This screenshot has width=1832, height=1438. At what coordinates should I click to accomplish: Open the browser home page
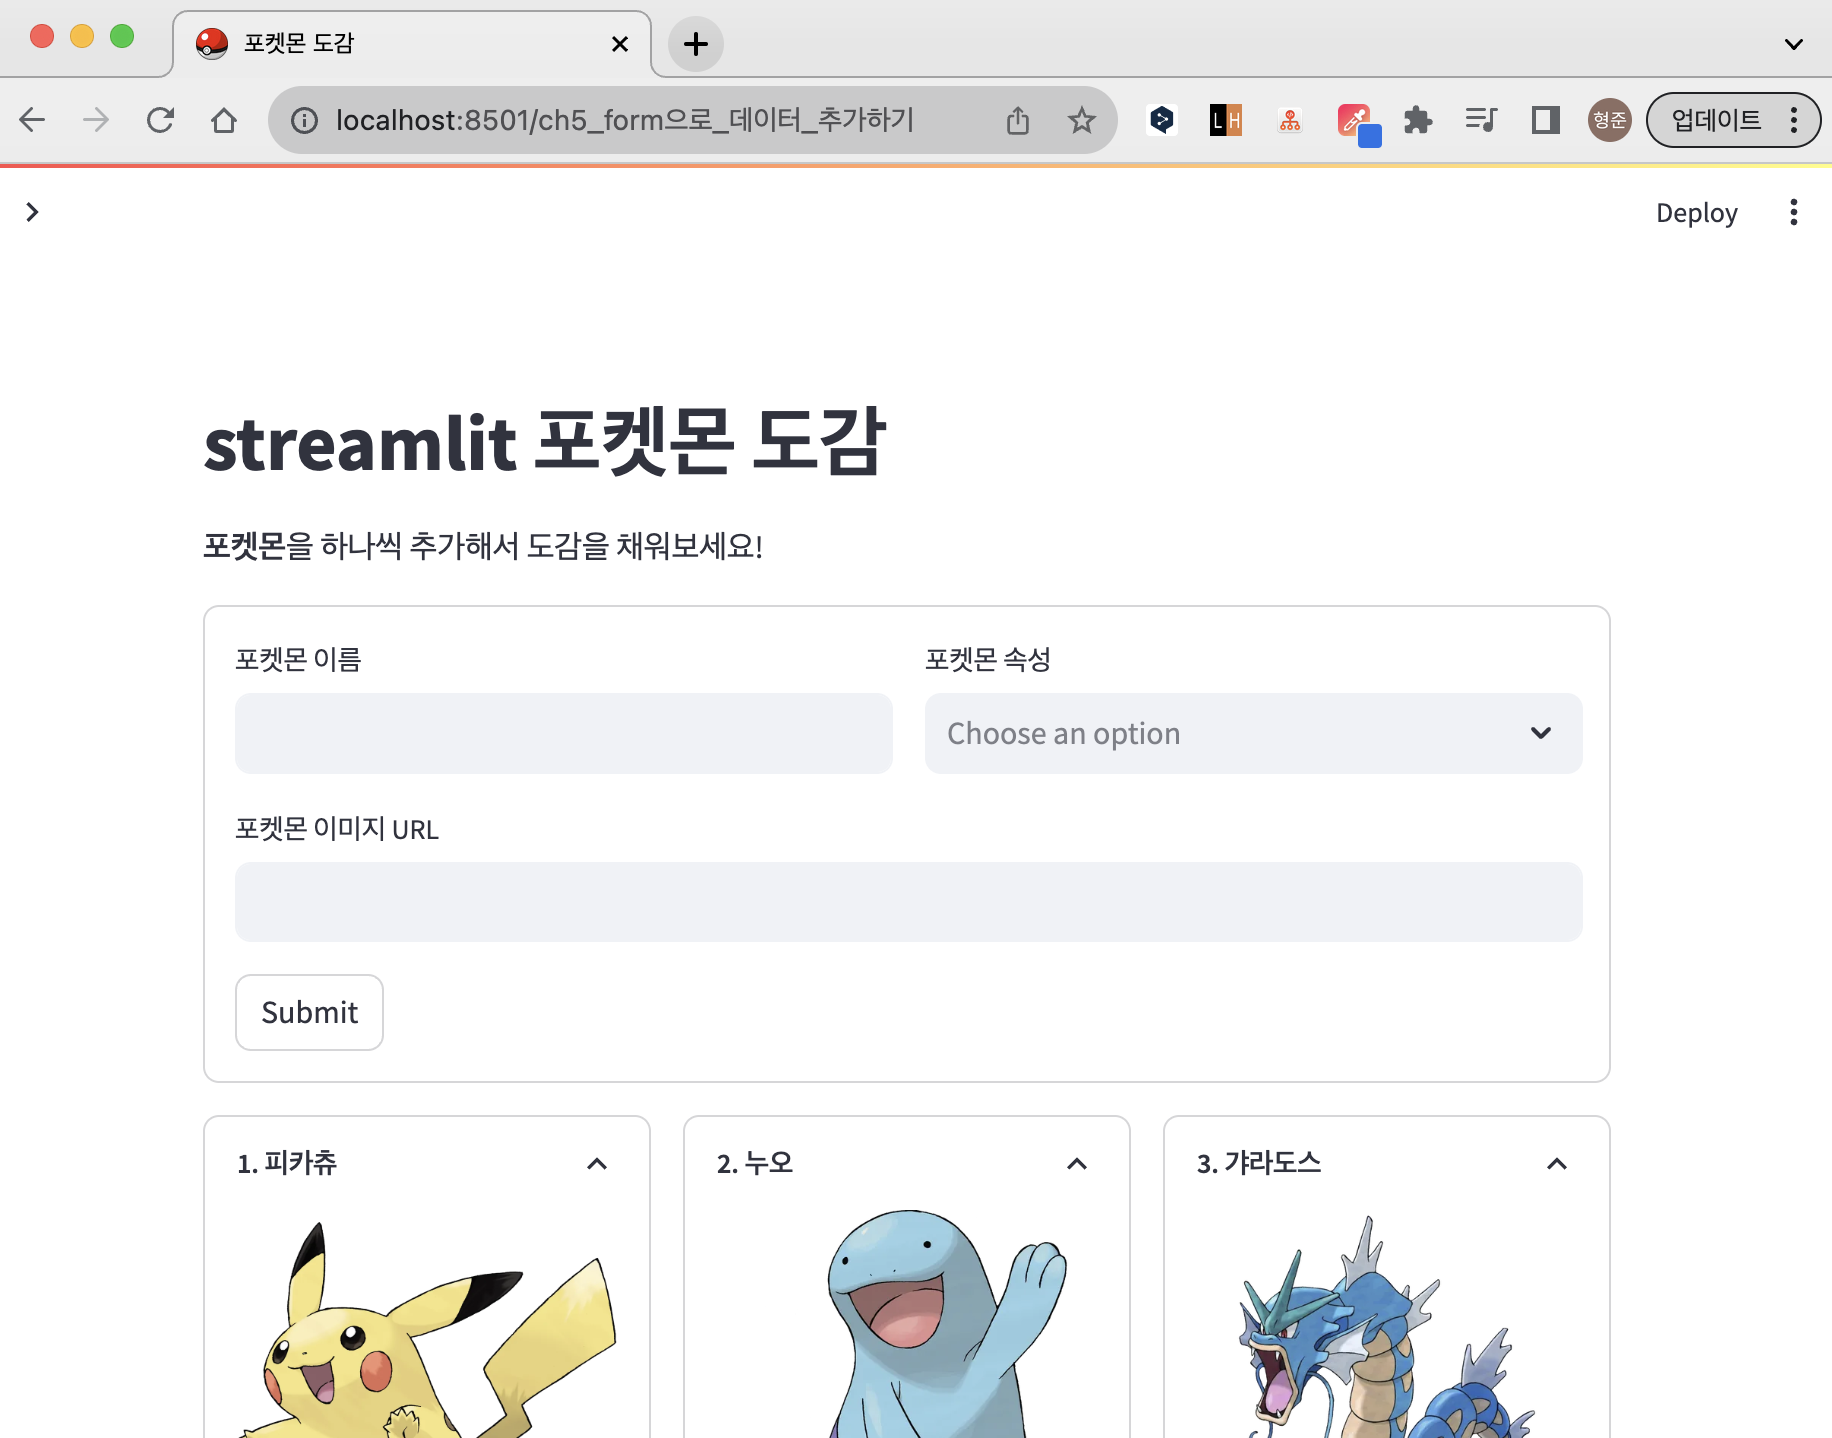point(224,121)
